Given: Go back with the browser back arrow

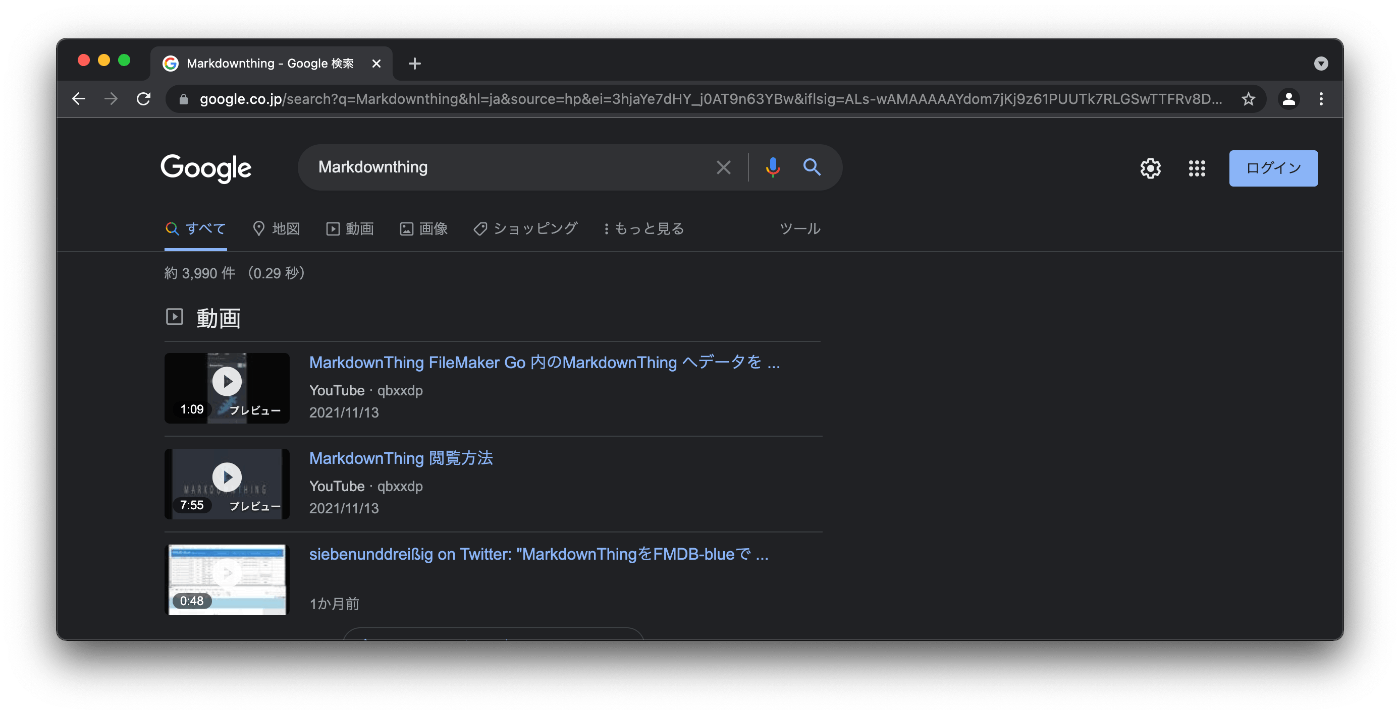Looking at the screenshot, I should (79, 99).
